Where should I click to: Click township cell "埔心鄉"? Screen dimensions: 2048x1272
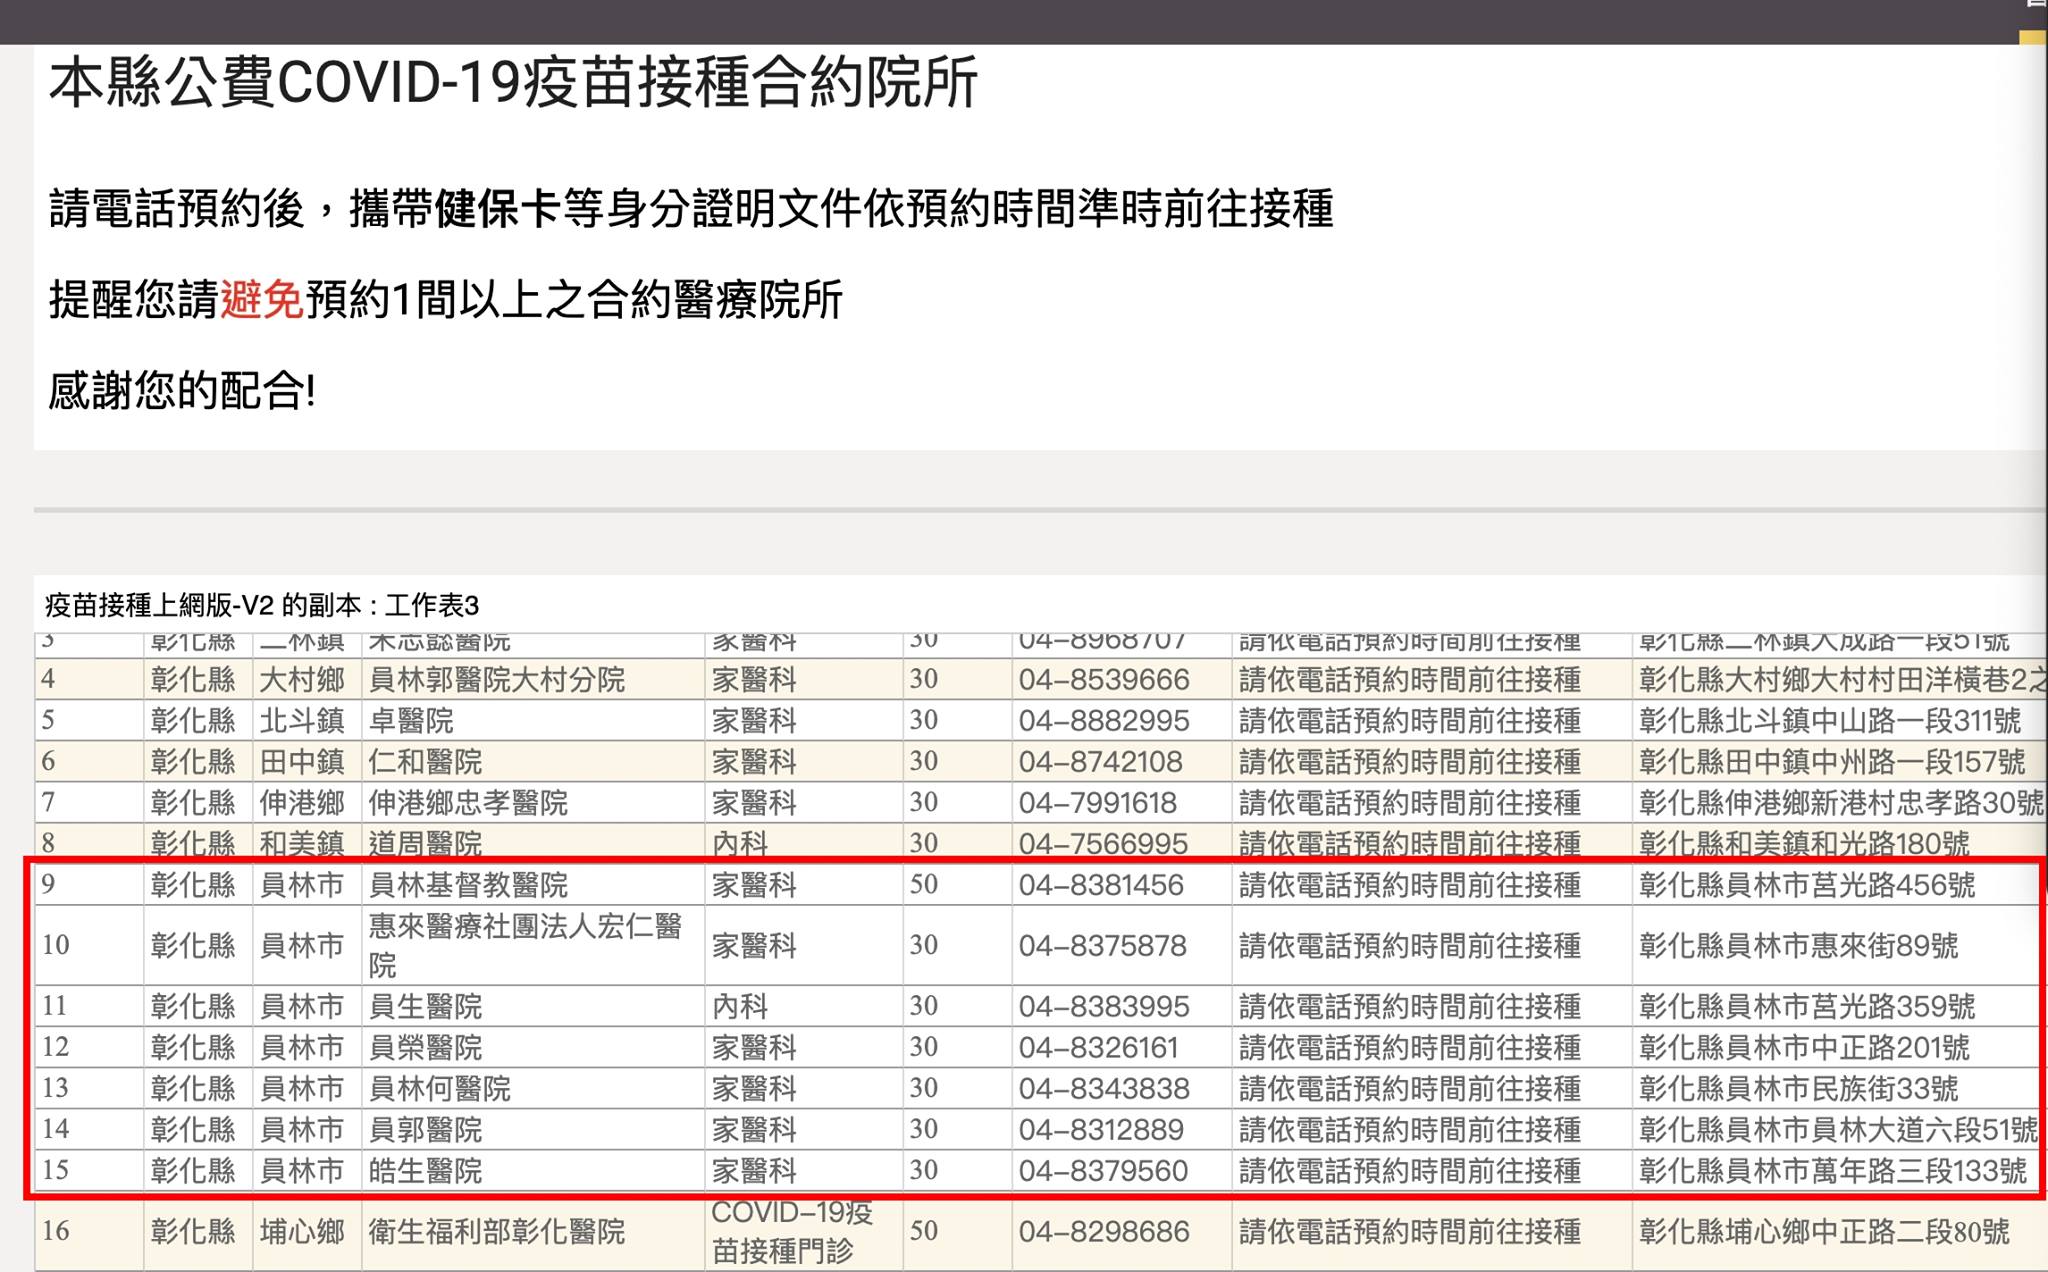click(302, 1231)
